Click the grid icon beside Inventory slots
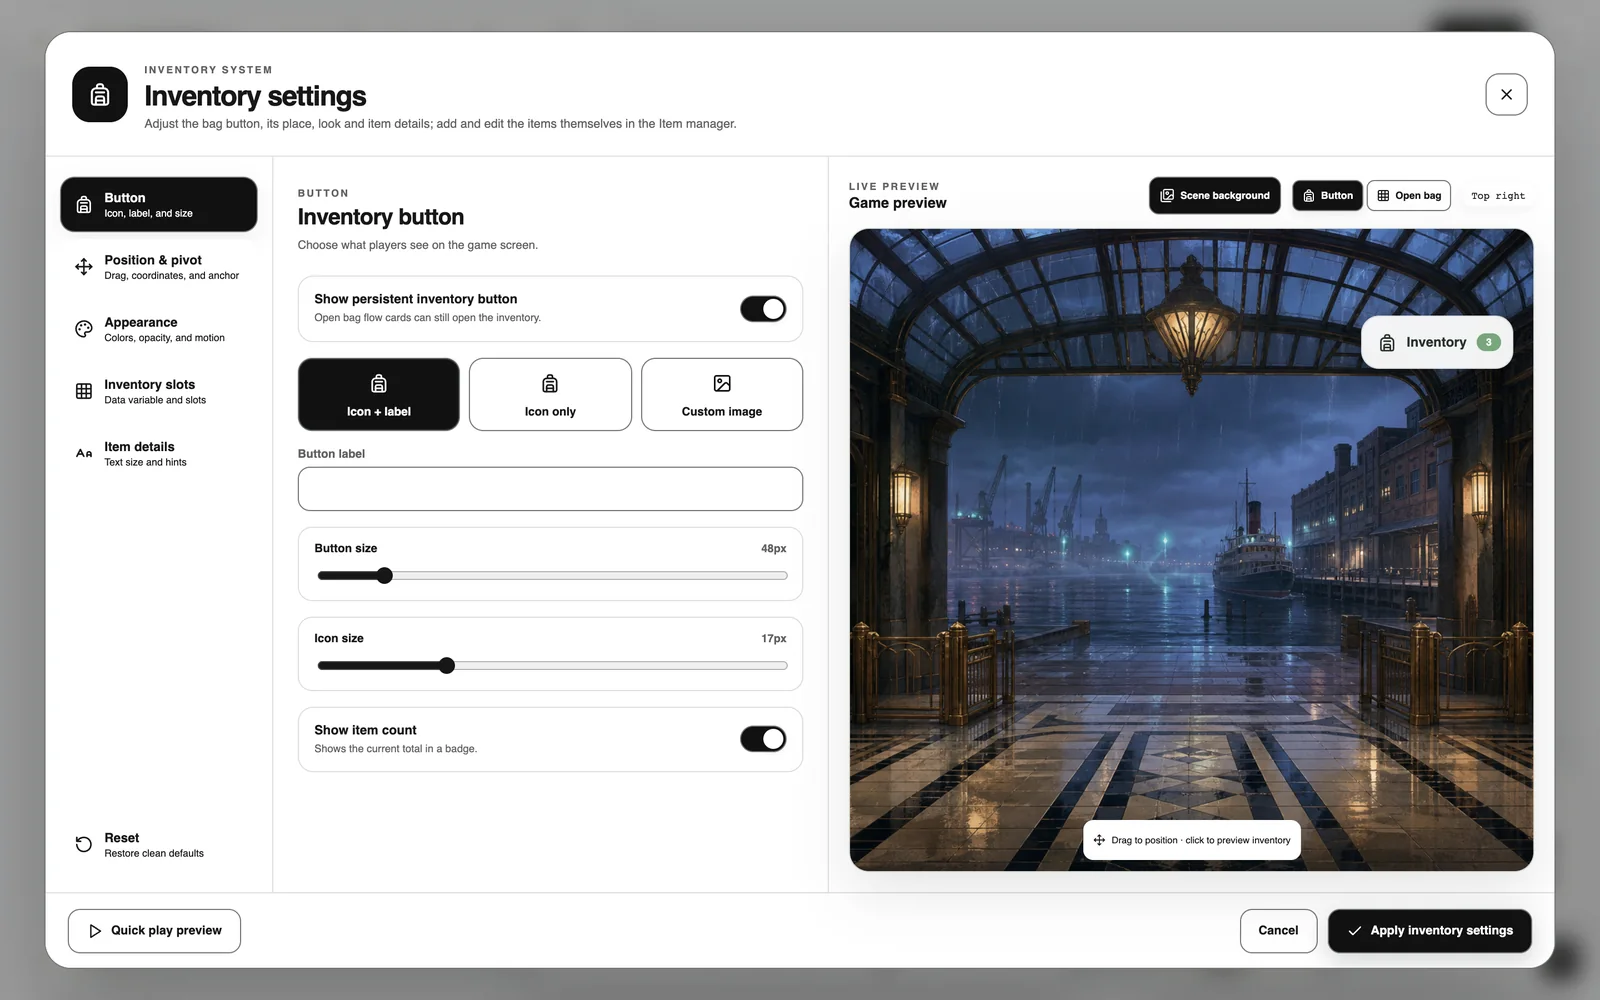 (84, 391)
